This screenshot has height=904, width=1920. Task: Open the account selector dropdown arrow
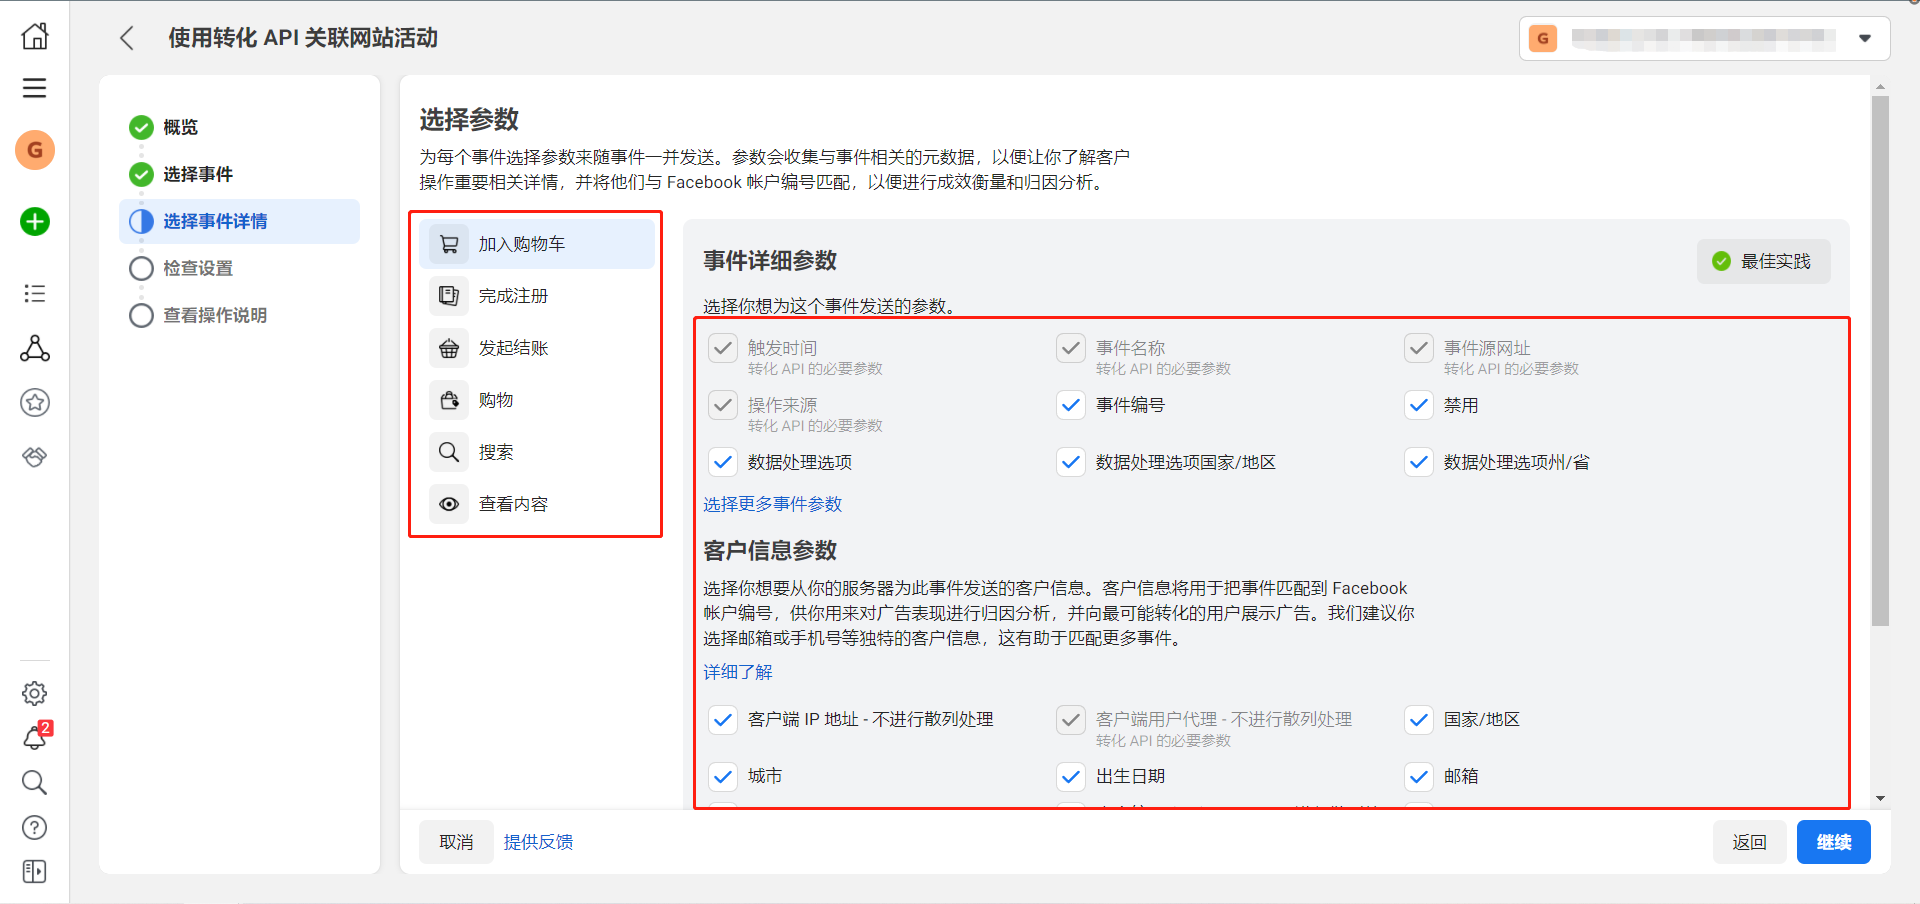tap(1865, 38)
